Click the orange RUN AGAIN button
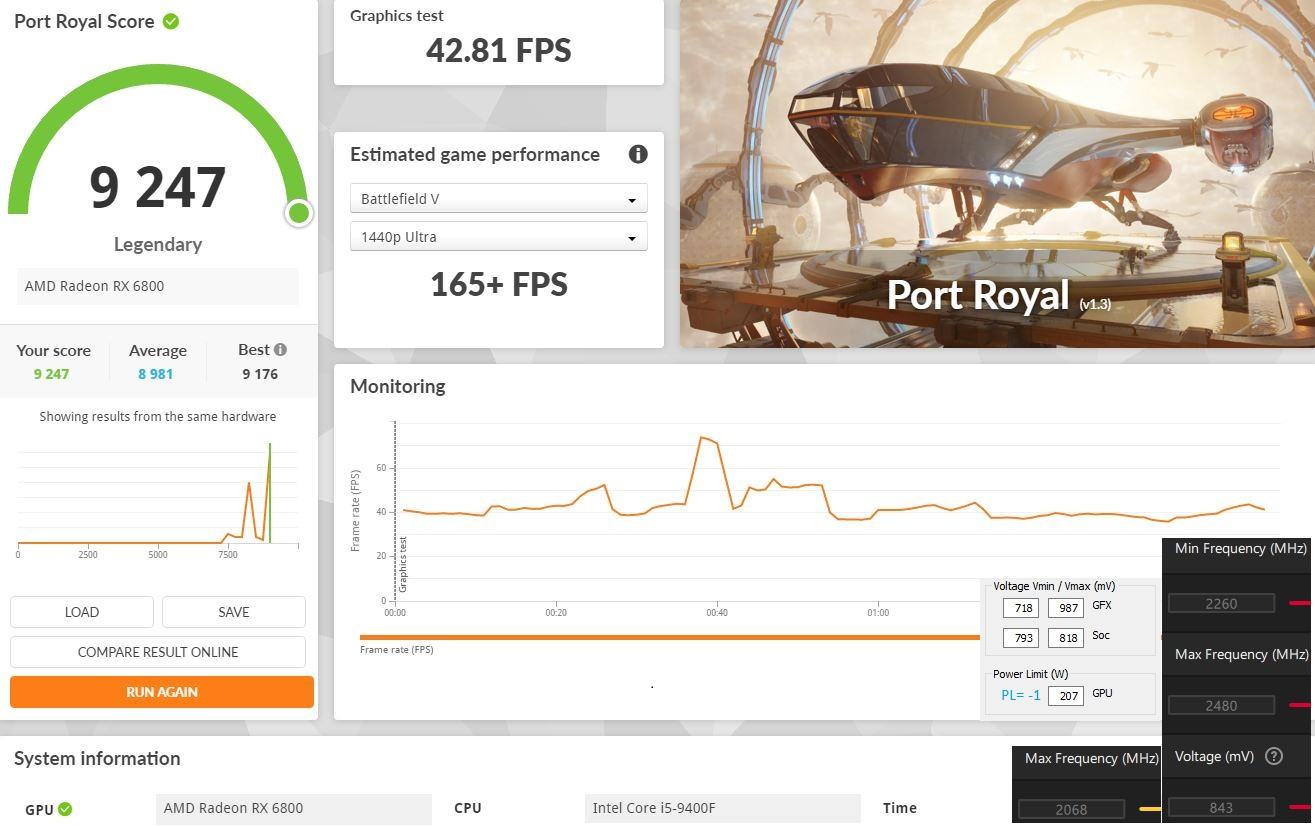Image resolution: width=1315 pixels, height=826 pixels. (162, 692)
